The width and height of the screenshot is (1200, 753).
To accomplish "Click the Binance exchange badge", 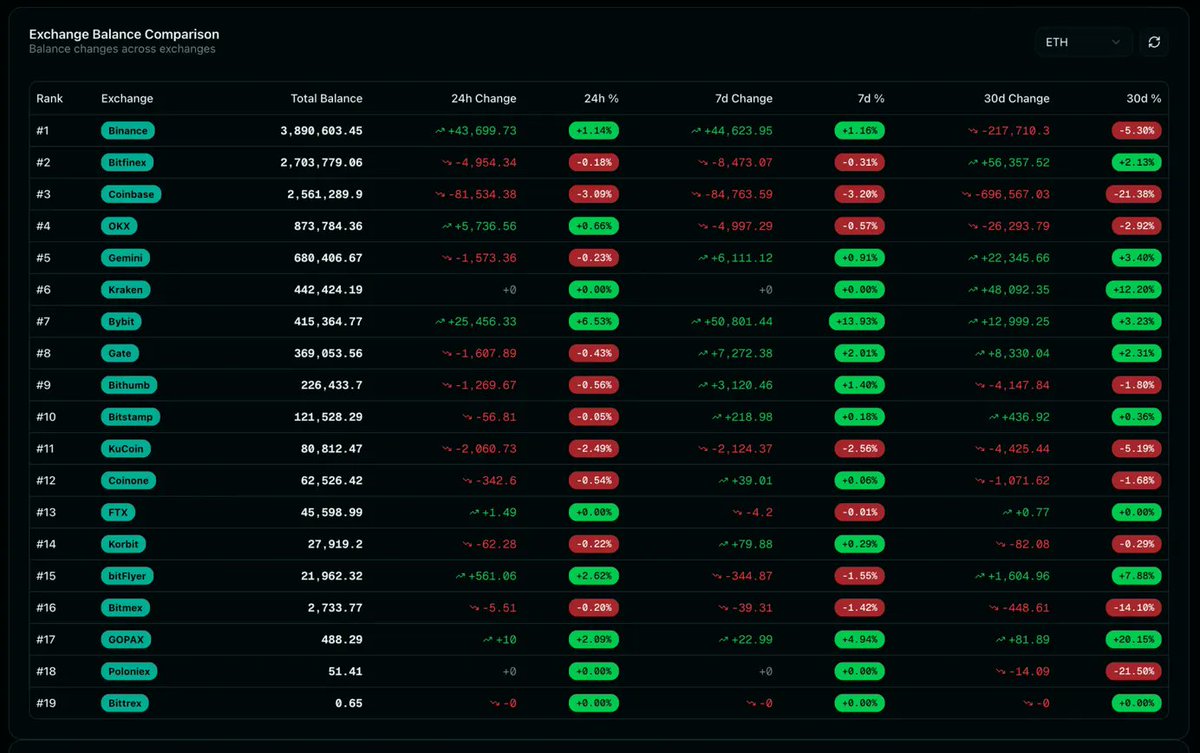I will tap(128, 130).
